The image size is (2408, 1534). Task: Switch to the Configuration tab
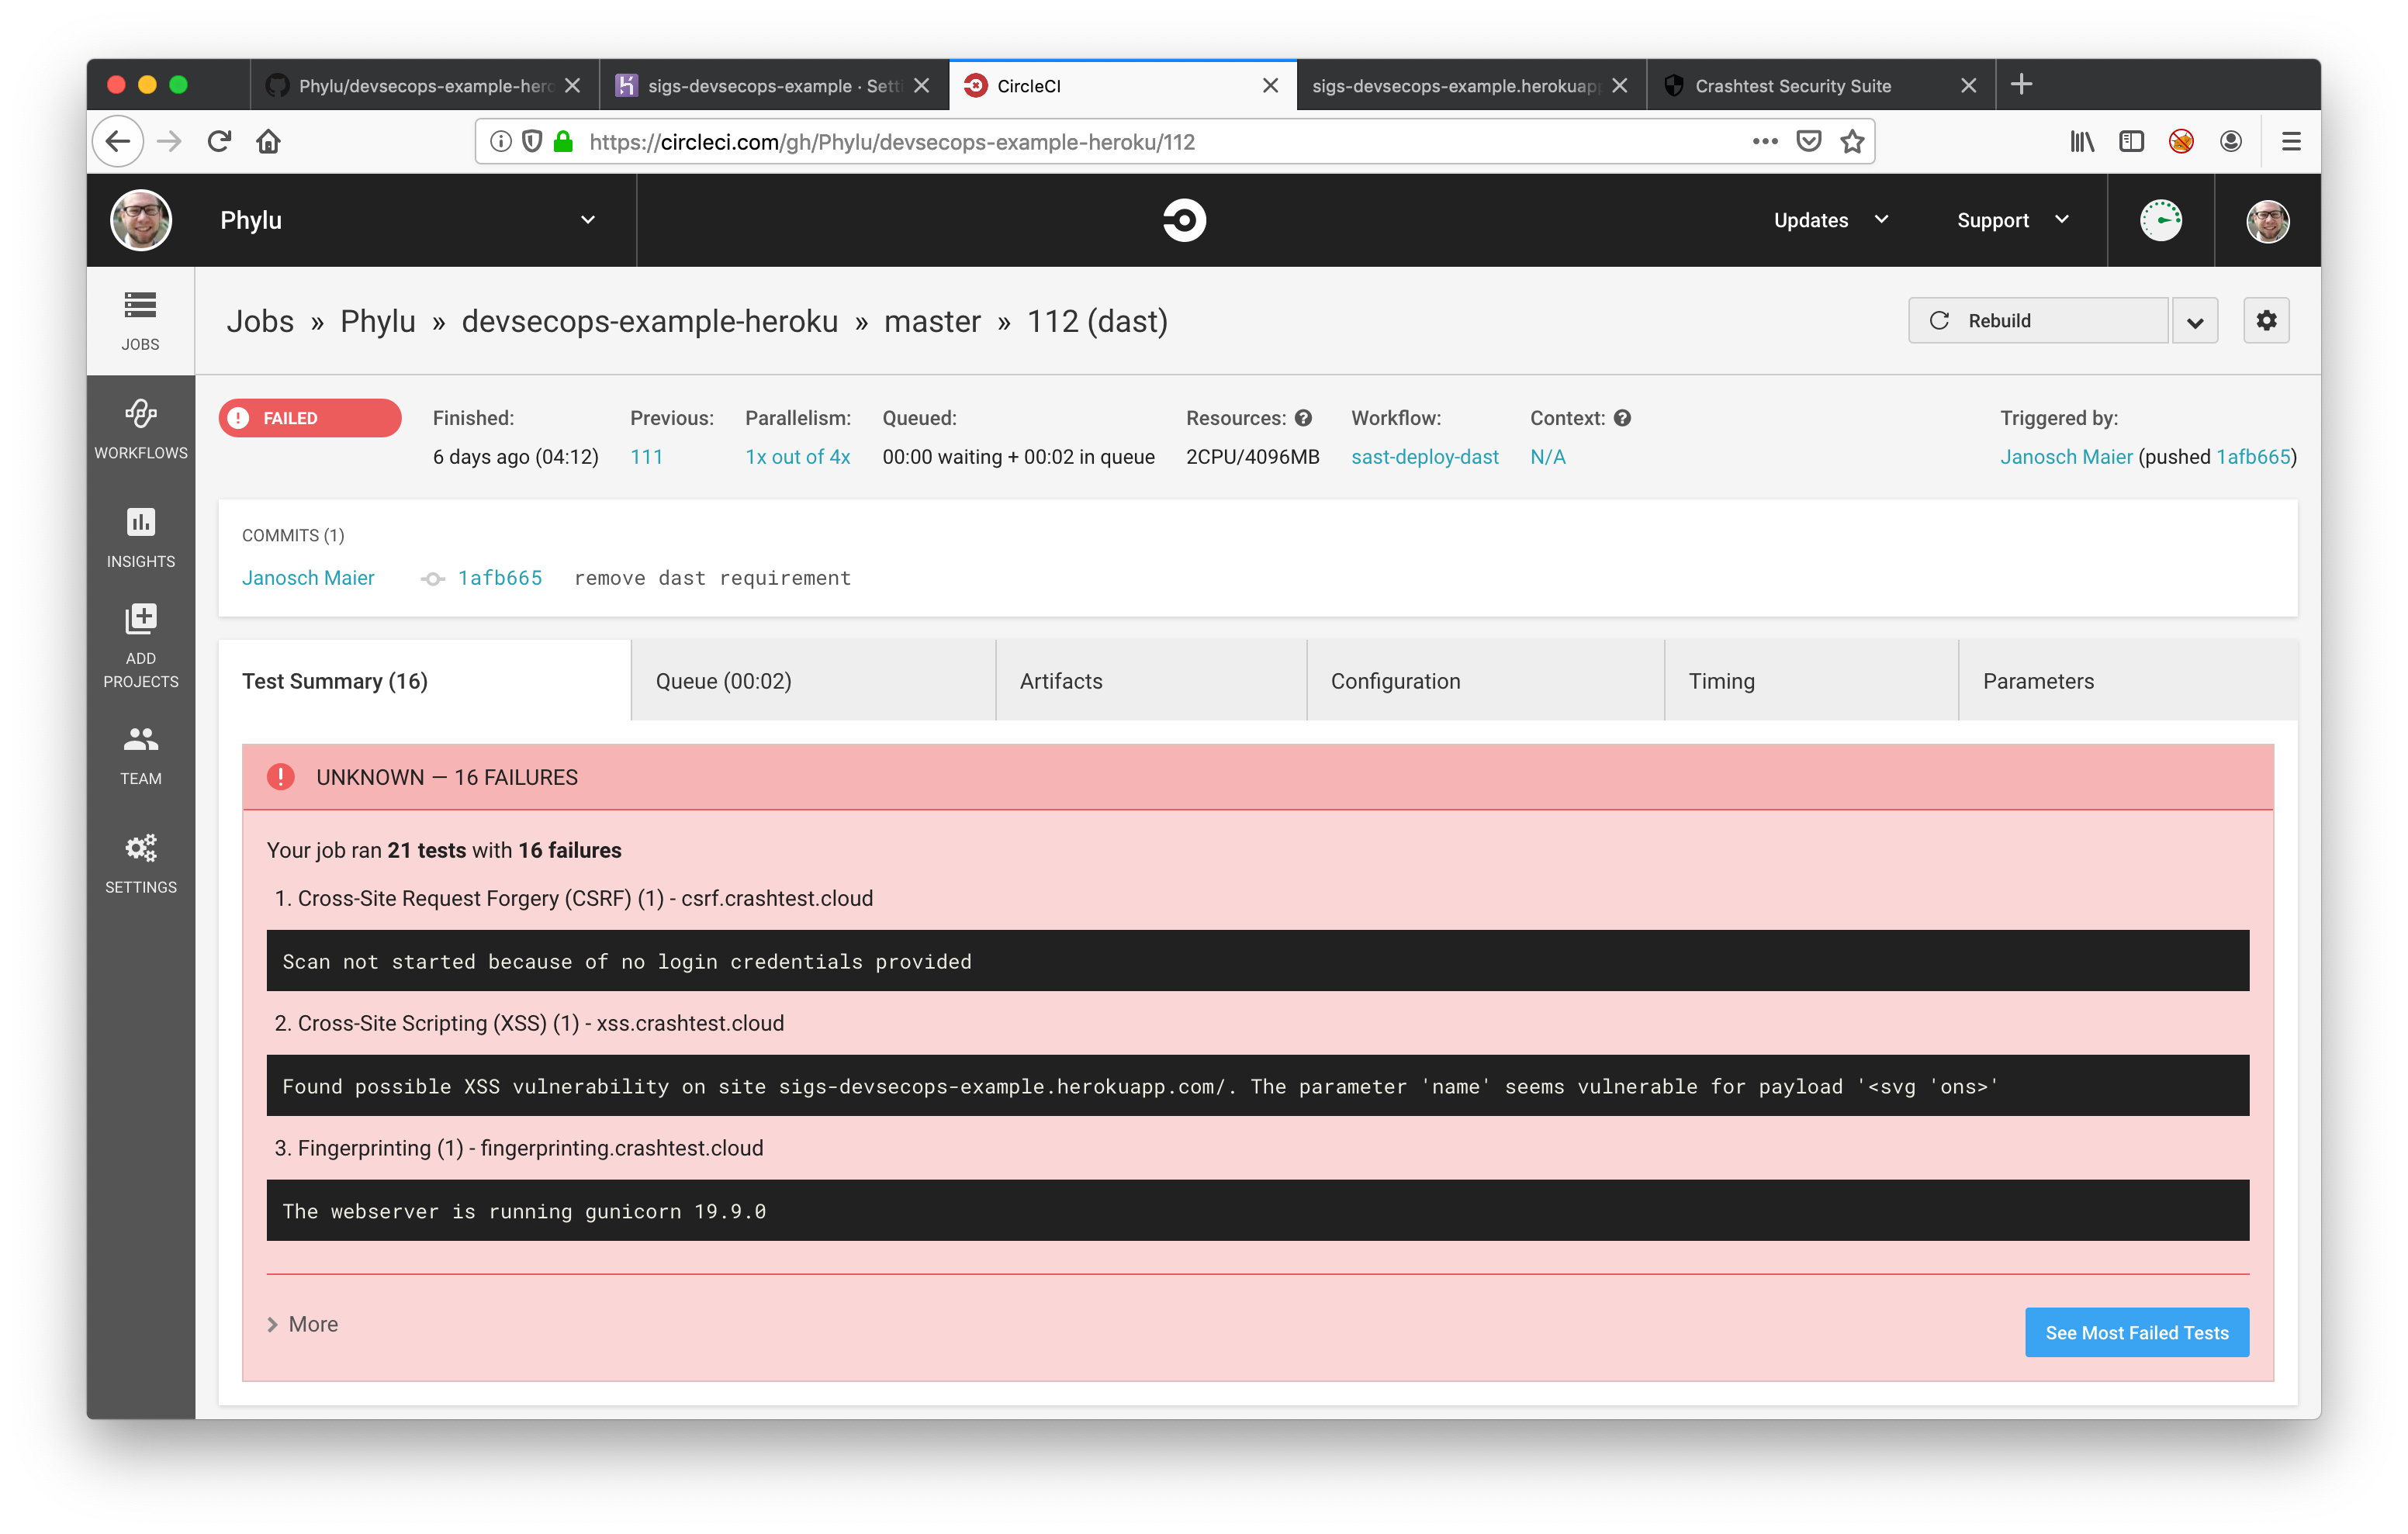pos(1395,681)
